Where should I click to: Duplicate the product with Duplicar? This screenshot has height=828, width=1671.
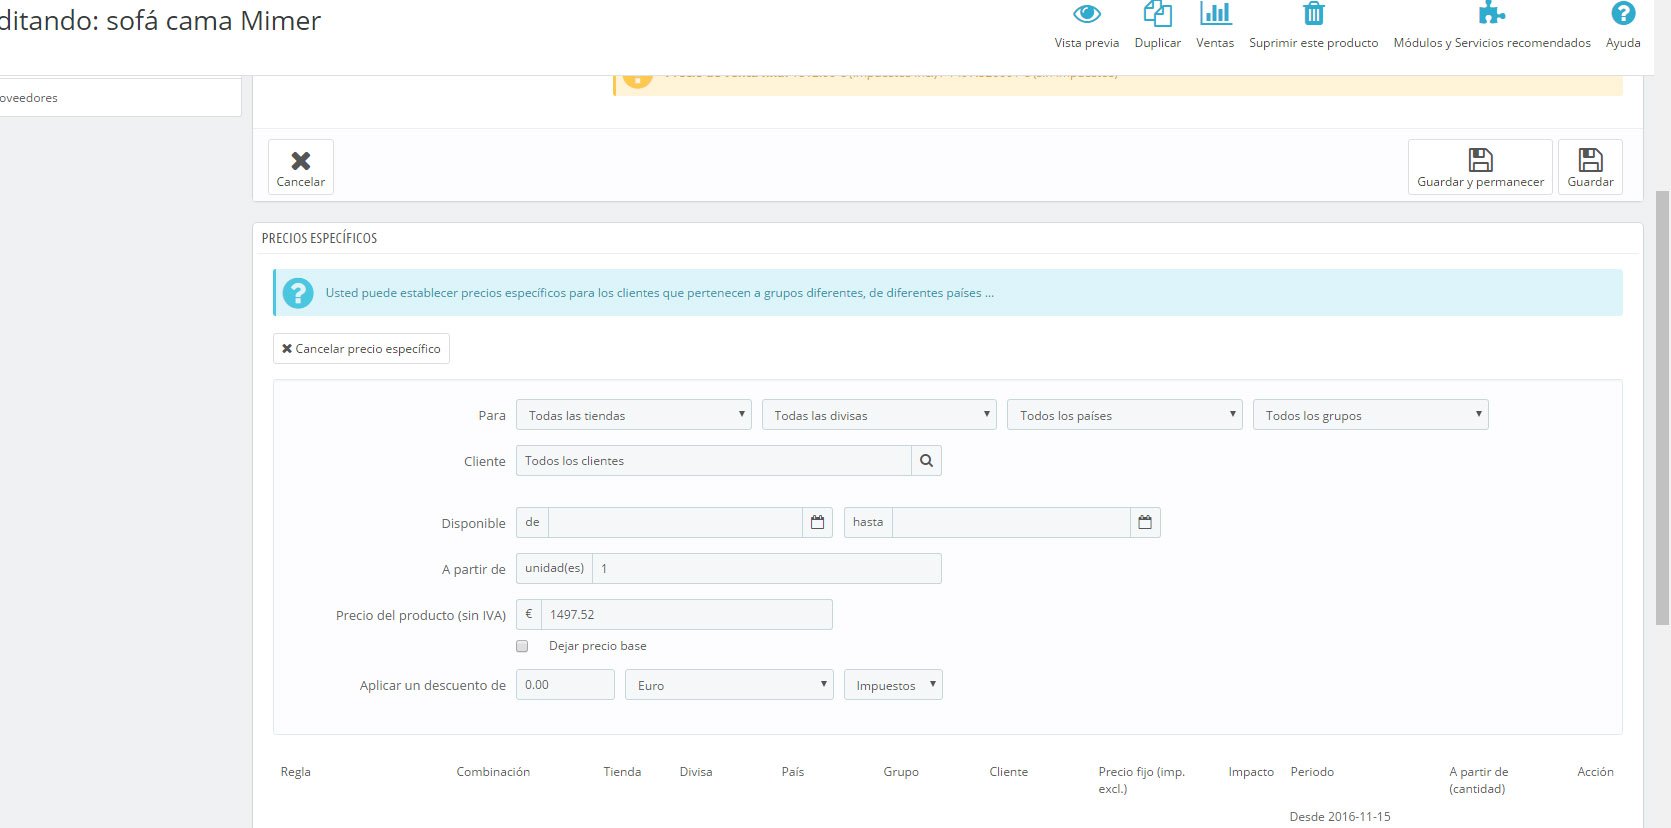point(1157,26)
